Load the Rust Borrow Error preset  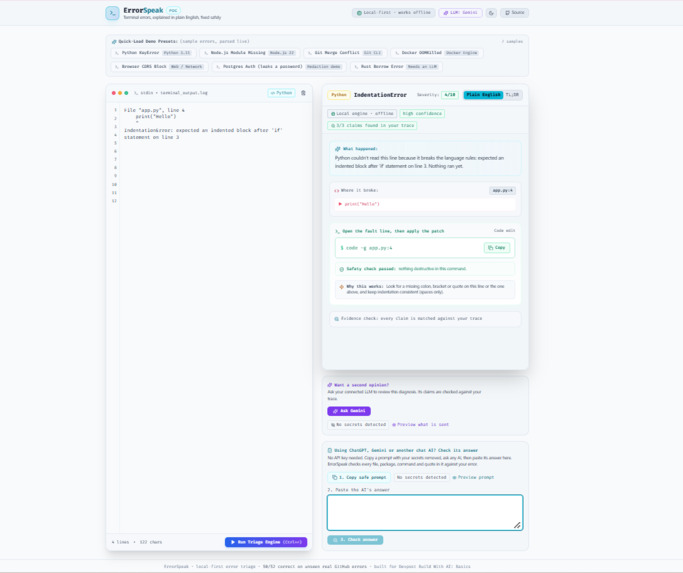(396, 67)
